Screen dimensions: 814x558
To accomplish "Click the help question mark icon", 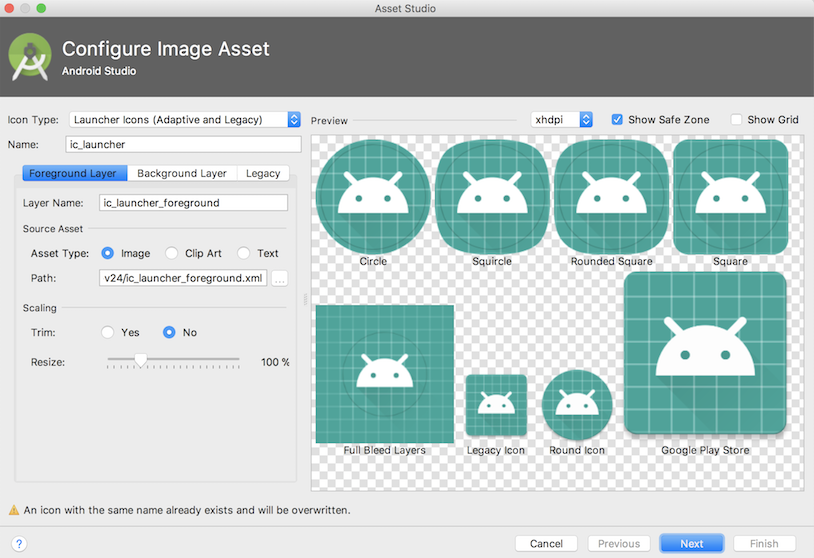I will click(18, 544).
